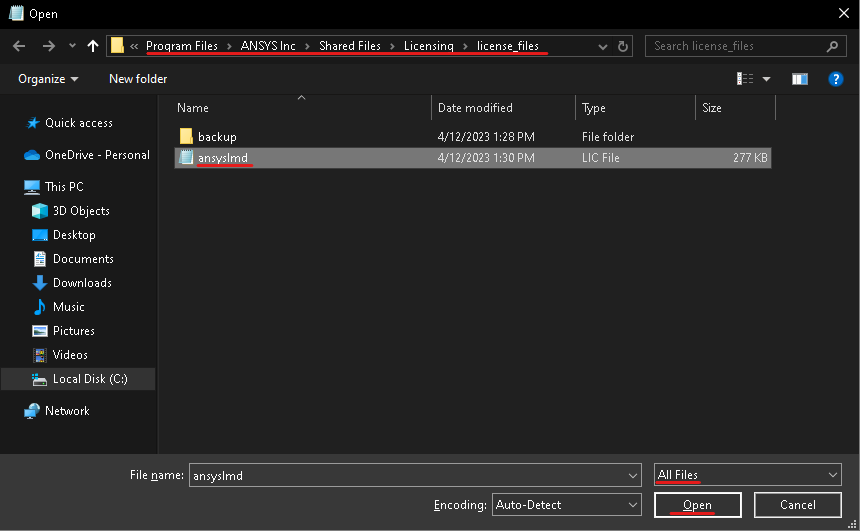Toggle the preview pane icon

(x=799, y=79)
